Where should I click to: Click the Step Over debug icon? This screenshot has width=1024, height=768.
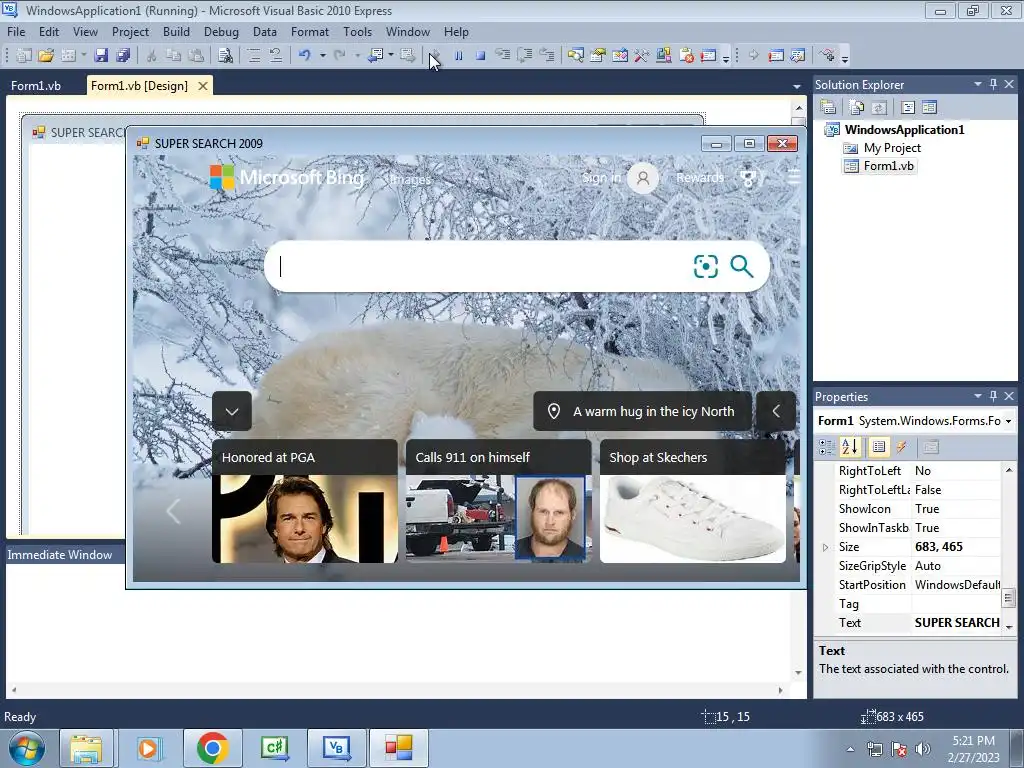tap(524, 56)
